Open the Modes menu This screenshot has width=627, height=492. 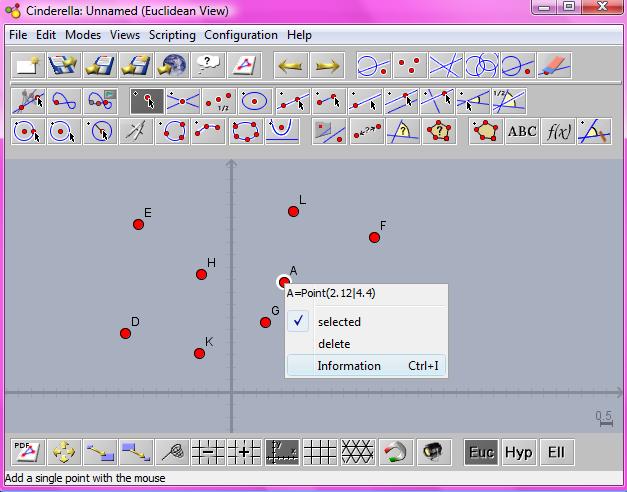[x=83, y=35]
